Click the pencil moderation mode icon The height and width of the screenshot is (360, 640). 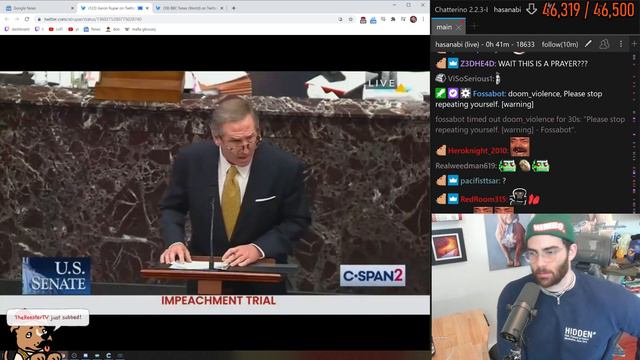pos(588,44)
